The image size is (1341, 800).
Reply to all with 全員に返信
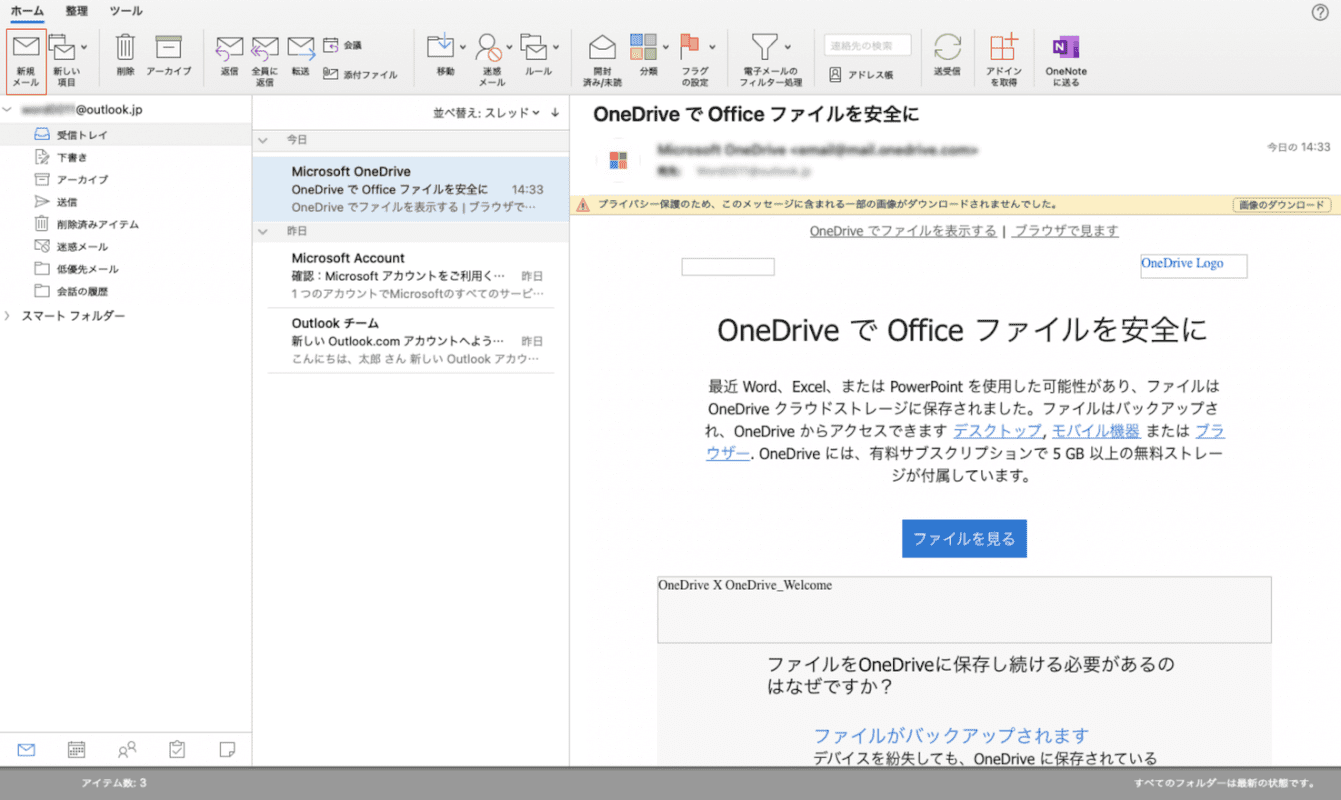point(265,60)
